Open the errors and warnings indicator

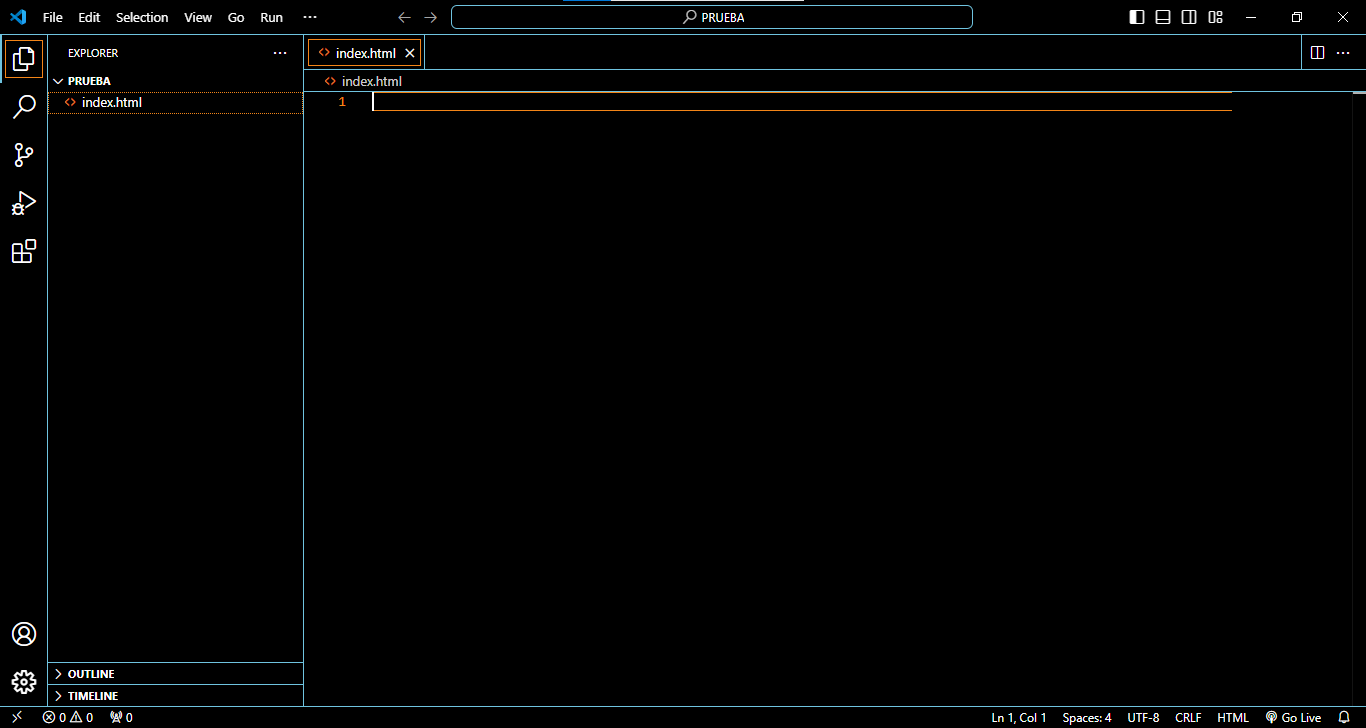pos(68,717)
